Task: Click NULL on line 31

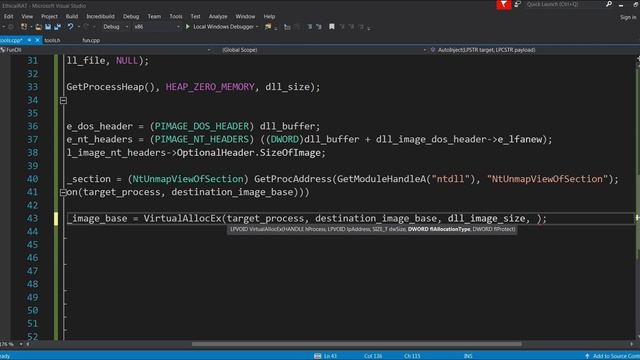Action: [127, 60]
